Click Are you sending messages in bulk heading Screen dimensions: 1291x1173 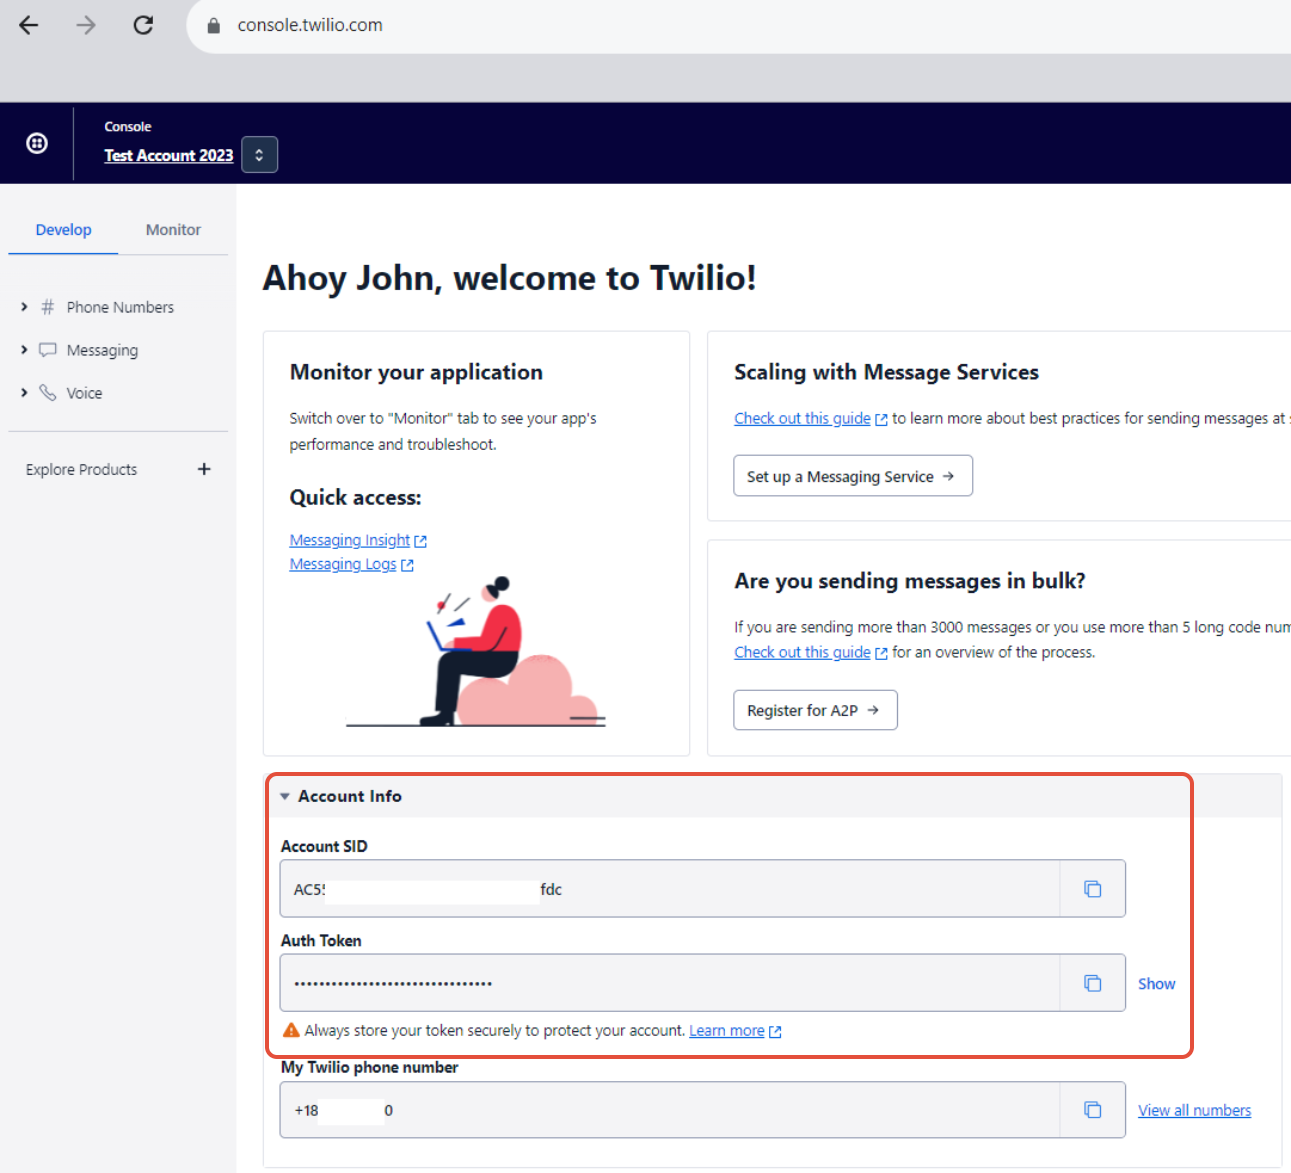(x=910, y=581)
